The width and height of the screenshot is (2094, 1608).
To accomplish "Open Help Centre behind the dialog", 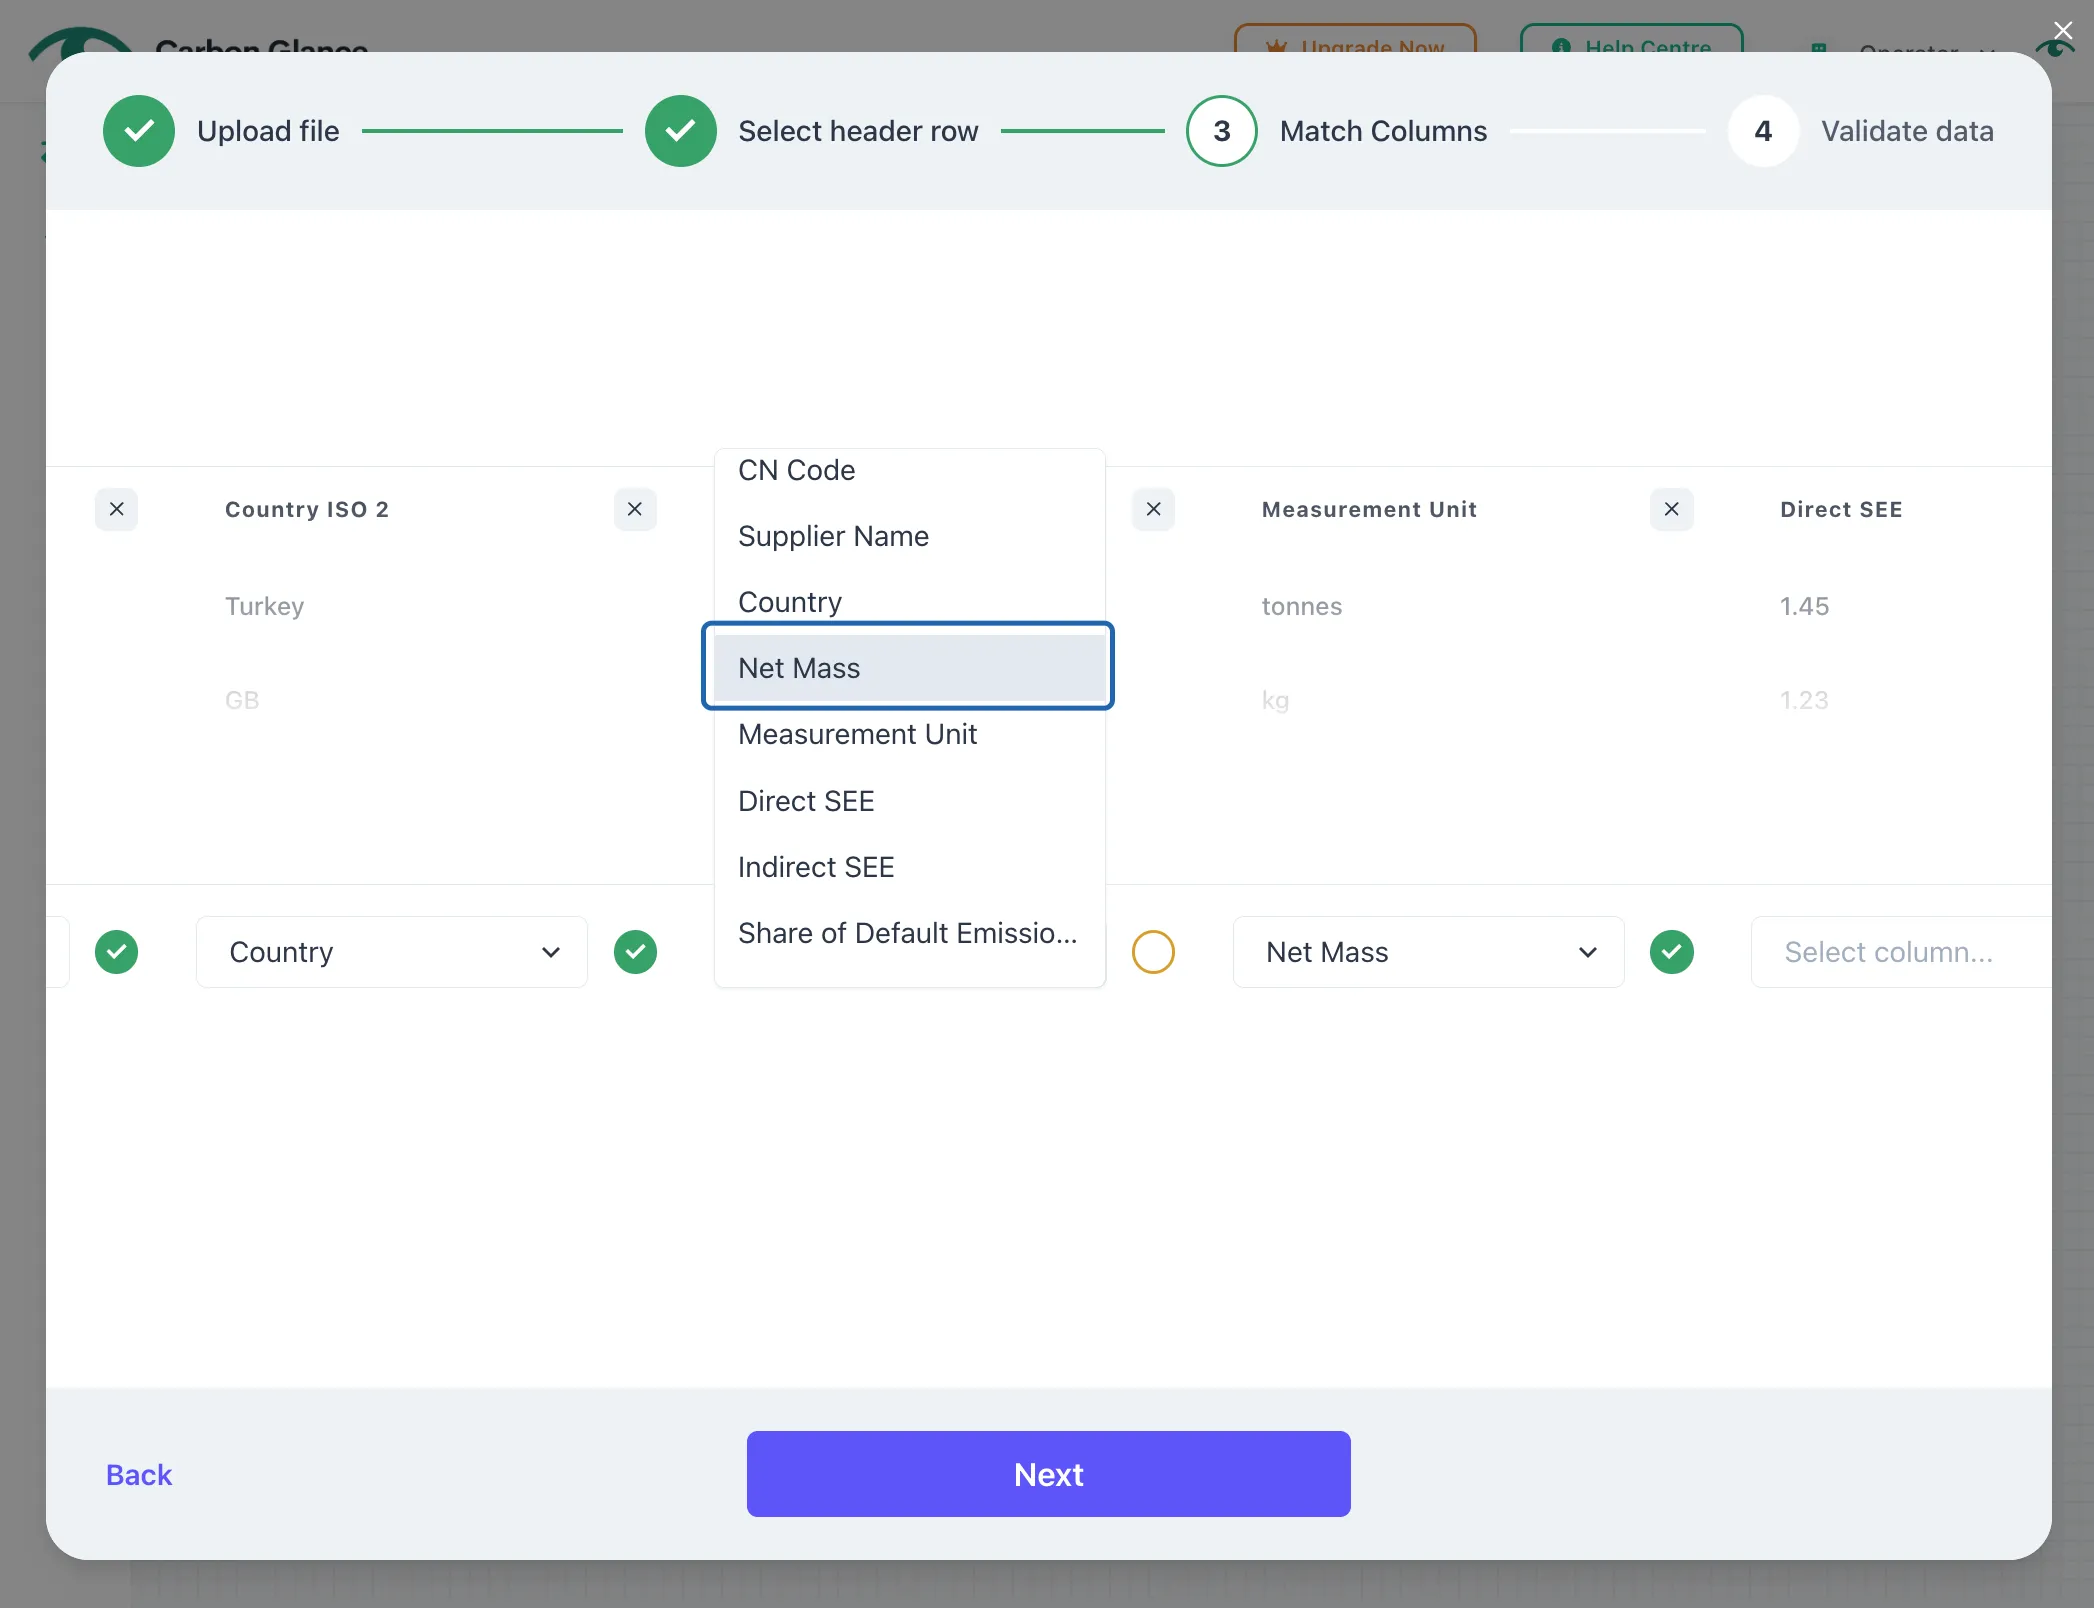I will point(1631,40).
